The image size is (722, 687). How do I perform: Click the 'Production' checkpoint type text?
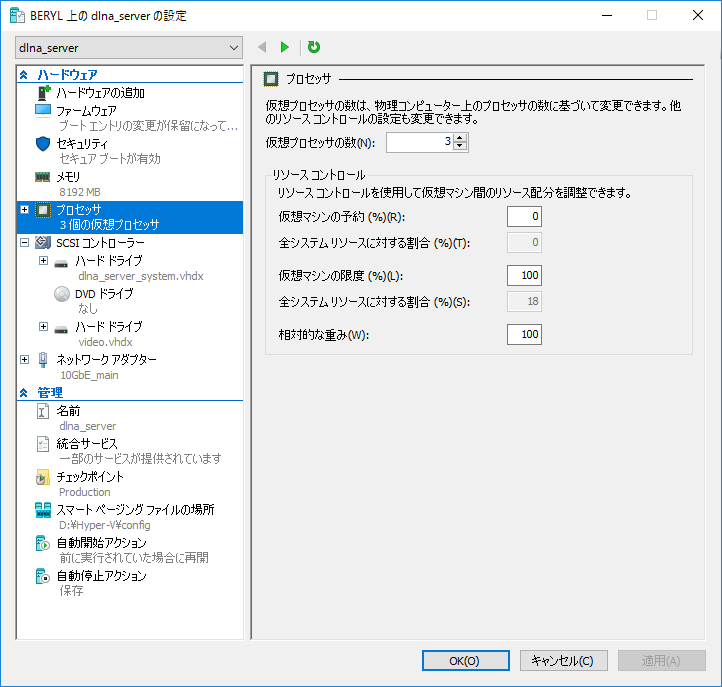85,492
